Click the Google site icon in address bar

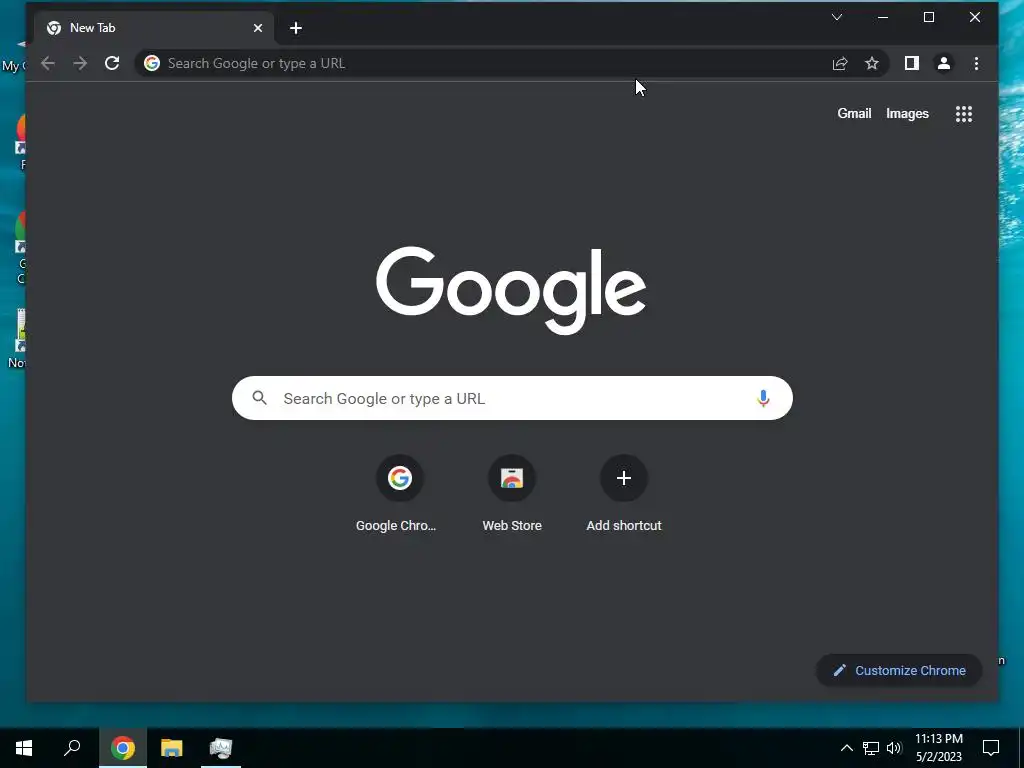152,63
